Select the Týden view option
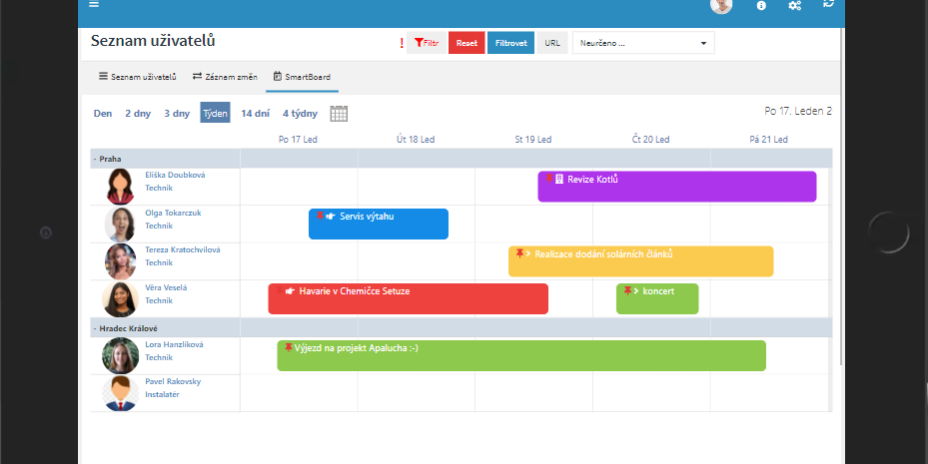The width and height of the screenshot is (928, 464). [215, 113]
